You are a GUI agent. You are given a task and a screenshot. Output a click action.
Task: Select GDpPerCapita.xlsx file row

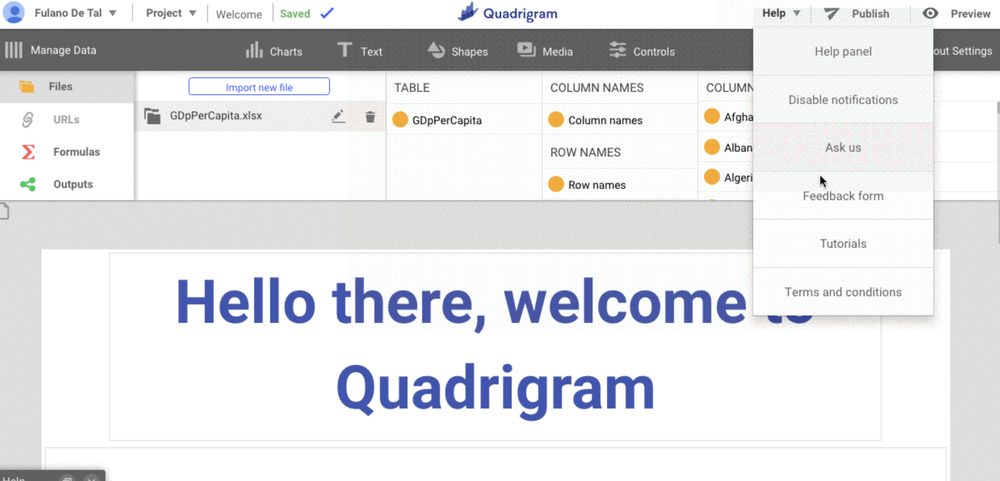(x=260, y=117)
